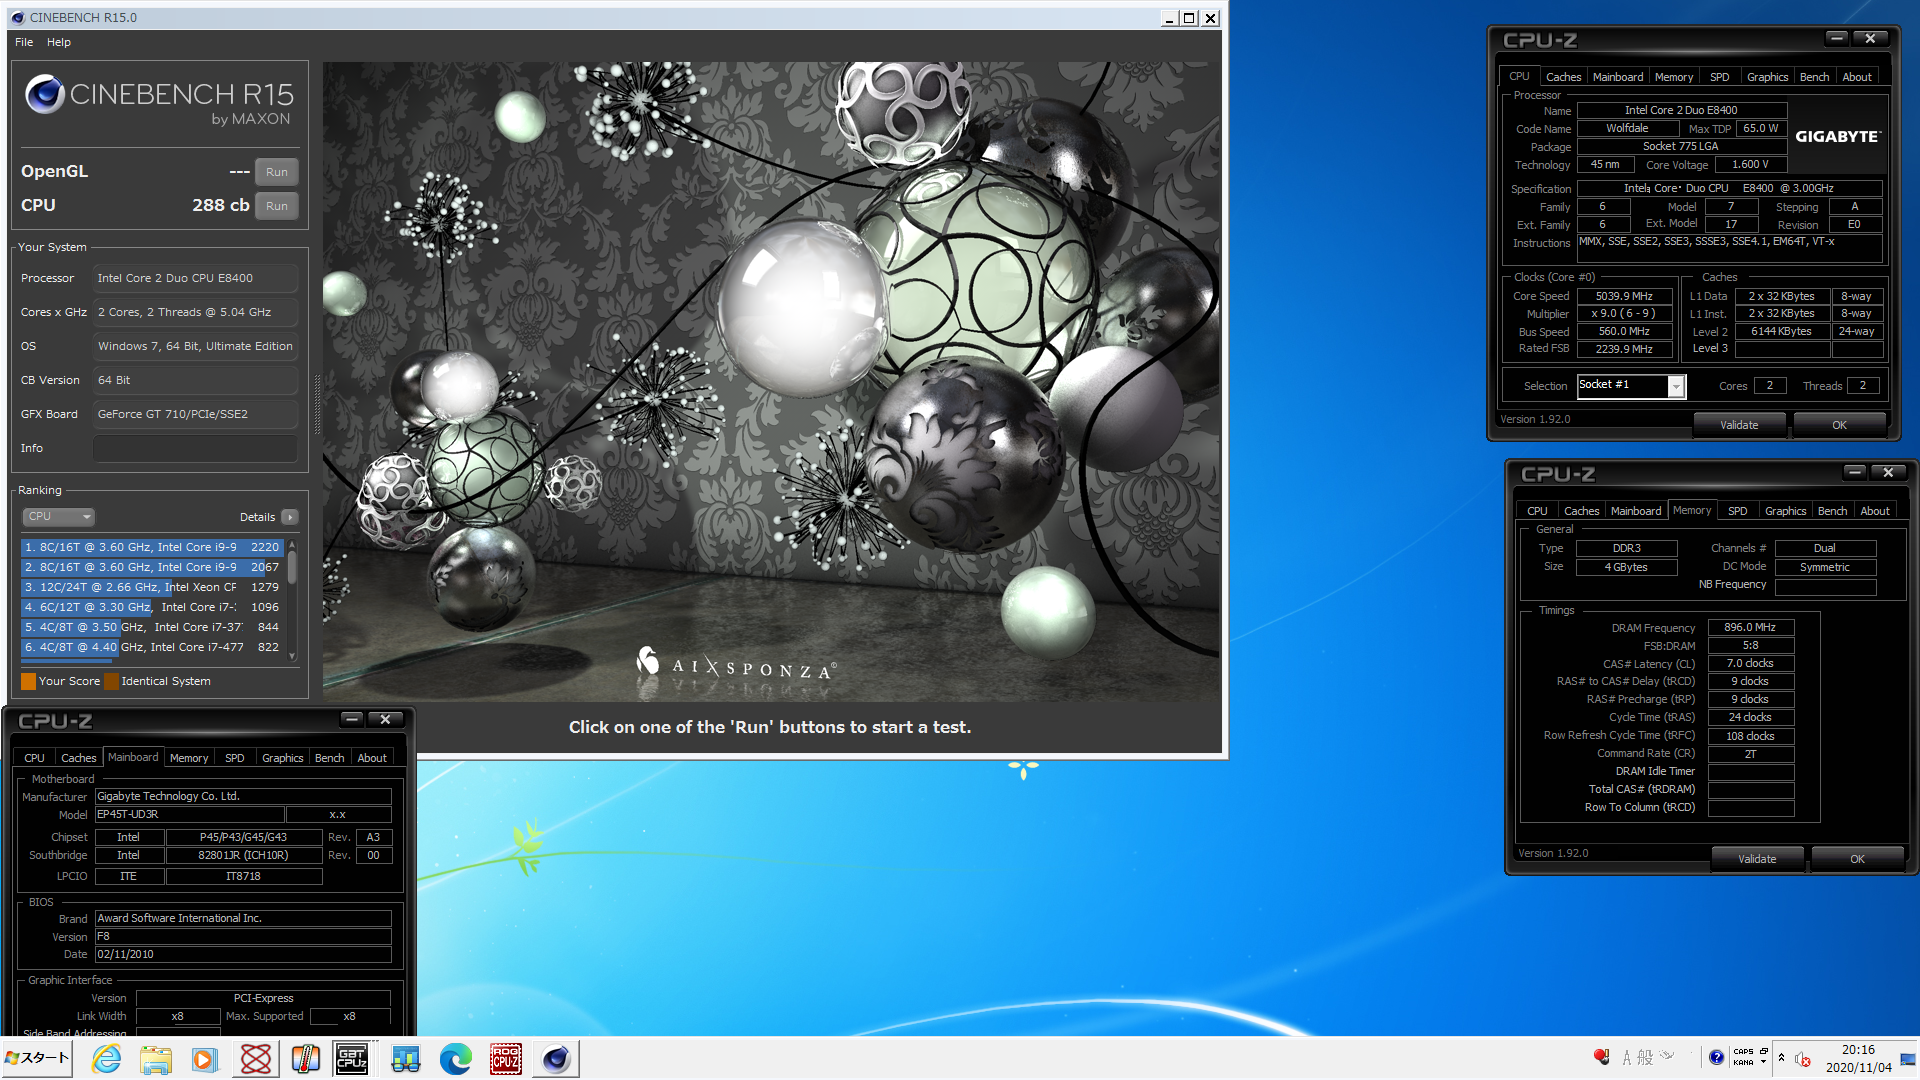Screen dimensions: 1920x1080
Task: Expand ranking Details with the arrow button
Action: [290, 517]
